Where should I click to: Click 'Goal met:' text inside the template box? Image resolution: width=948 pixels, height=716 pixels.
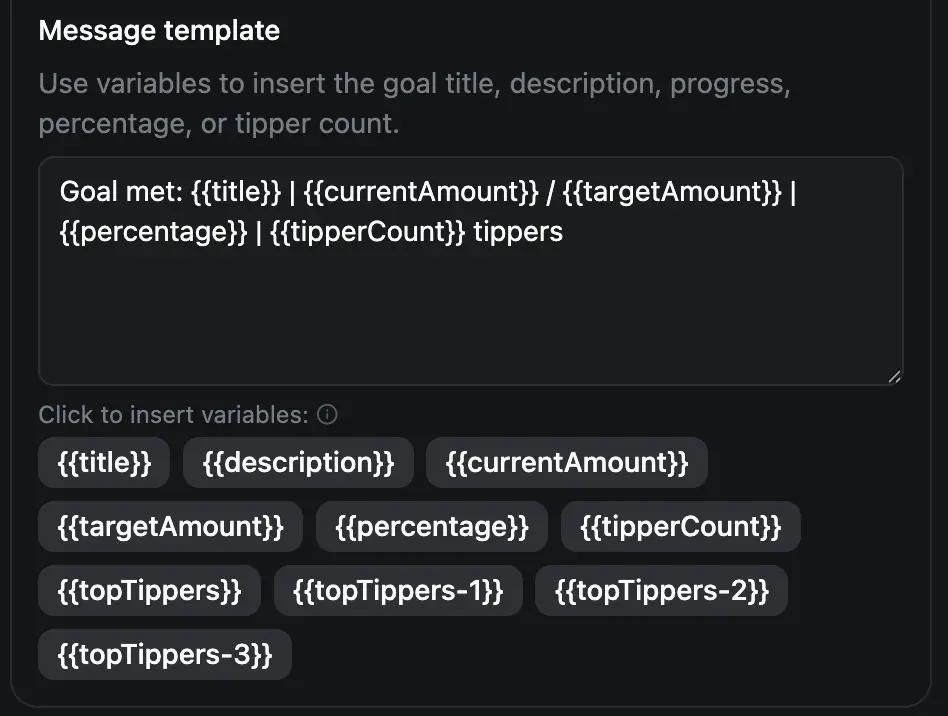tap(121, 192)
